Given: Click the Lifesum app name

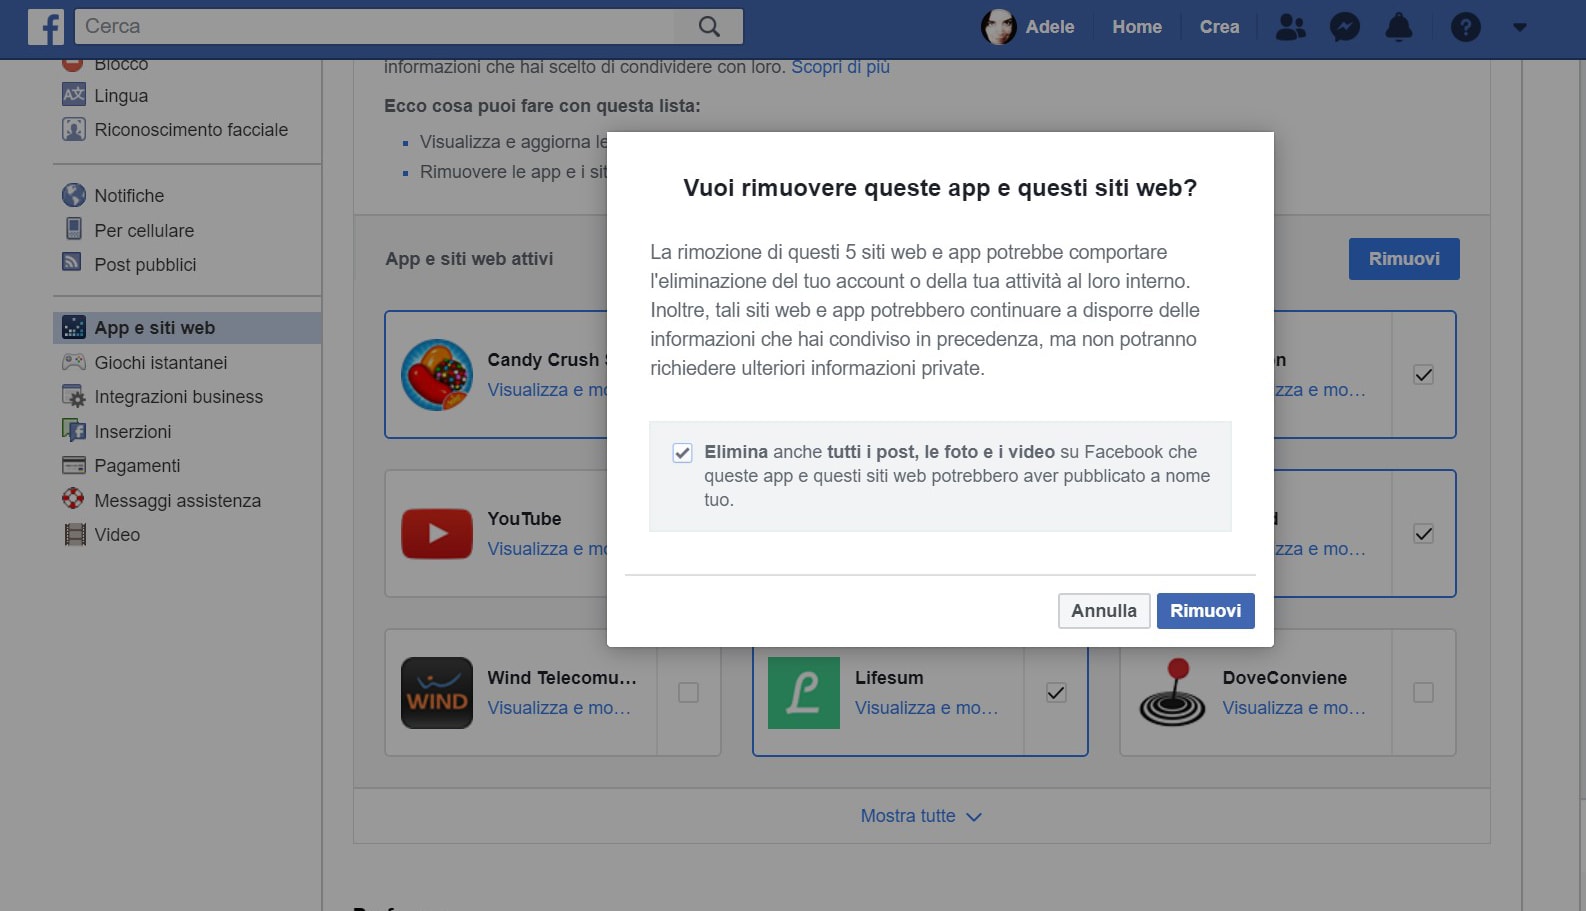Looking at the screenshot, I should click(x=889, y=678).
